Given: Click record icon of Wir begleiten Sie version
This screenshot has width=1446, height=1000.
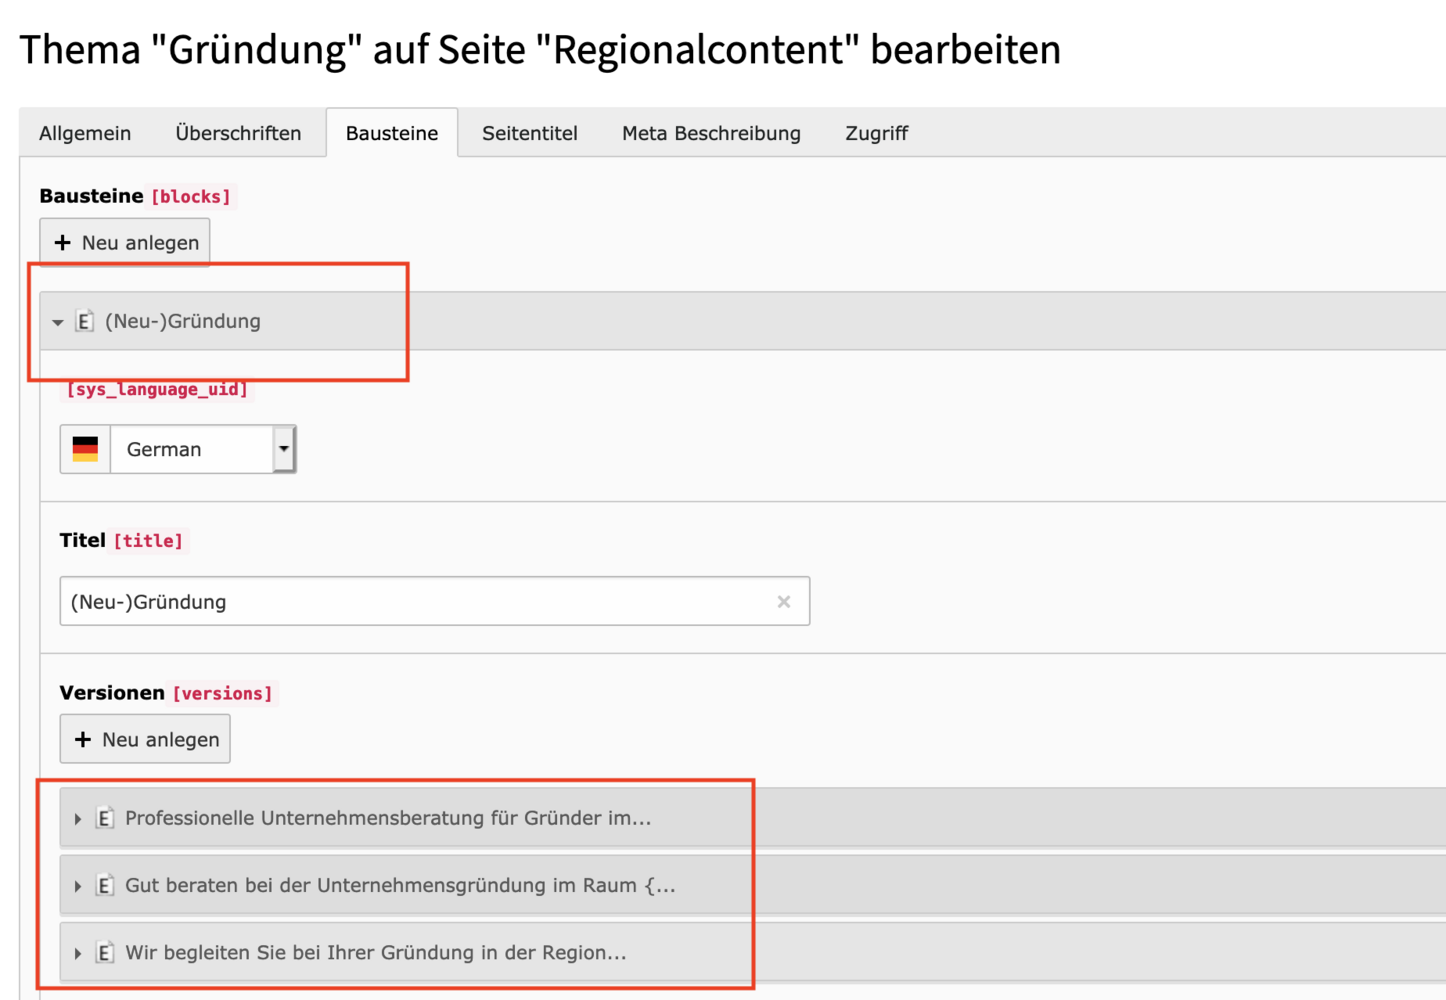Looking at the screenshot, I should coord(104,952).
